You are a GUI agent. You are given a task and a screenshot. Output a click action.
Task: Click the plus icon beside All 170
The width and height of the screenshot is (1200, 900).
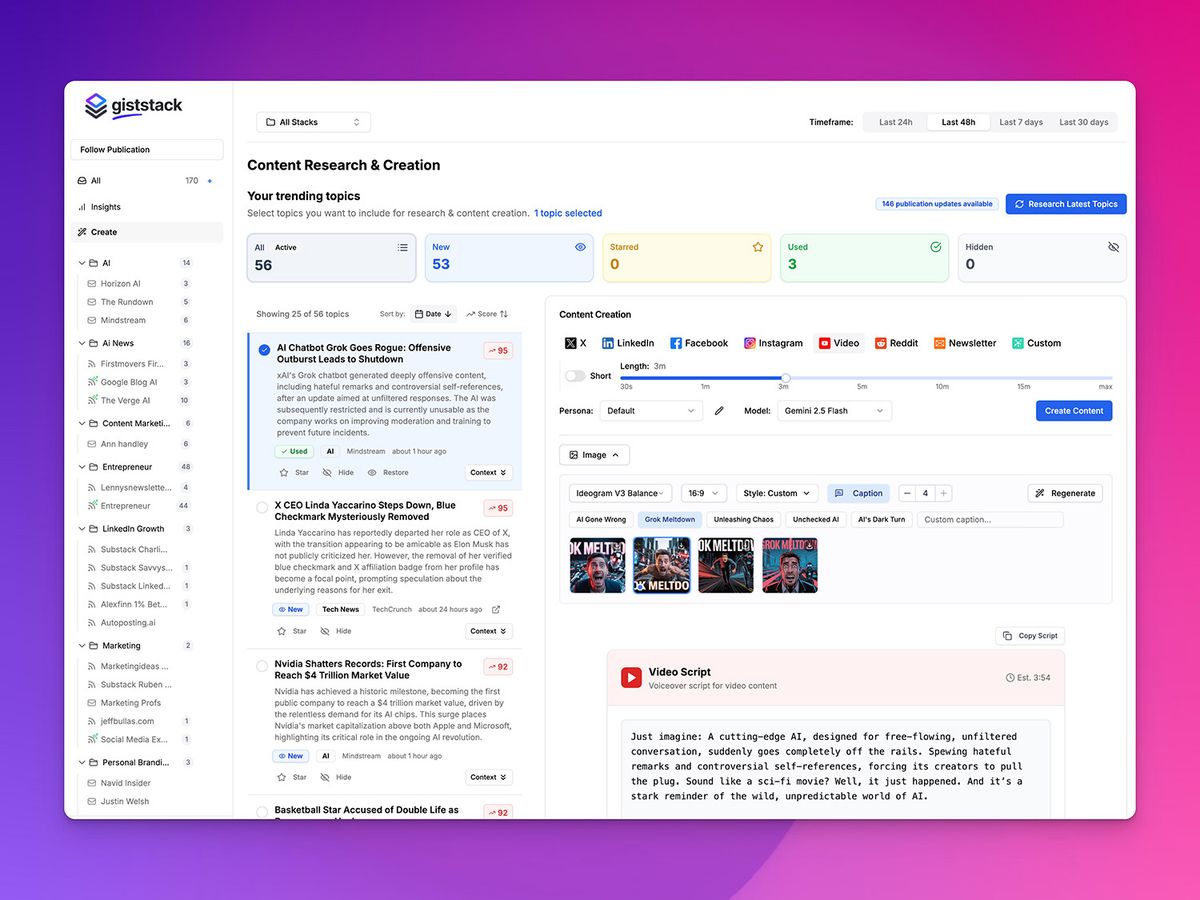click(x=209, y=181)
